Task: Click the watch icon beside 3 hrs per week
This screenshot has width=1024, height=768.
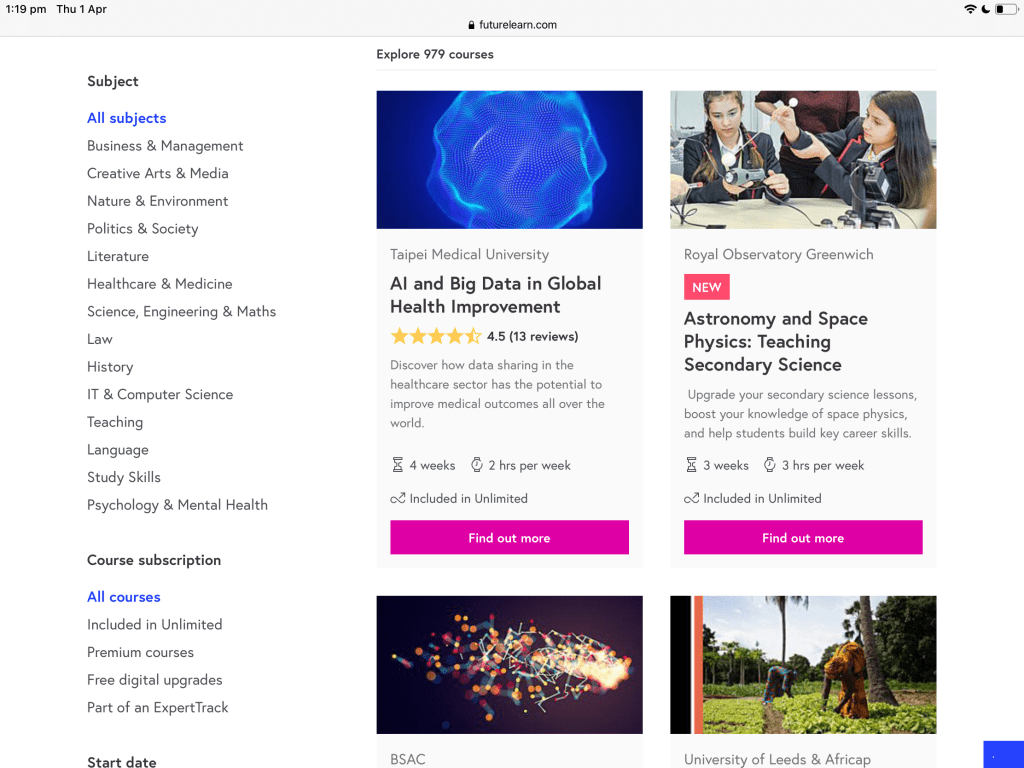Action: [x=770, y=465]
